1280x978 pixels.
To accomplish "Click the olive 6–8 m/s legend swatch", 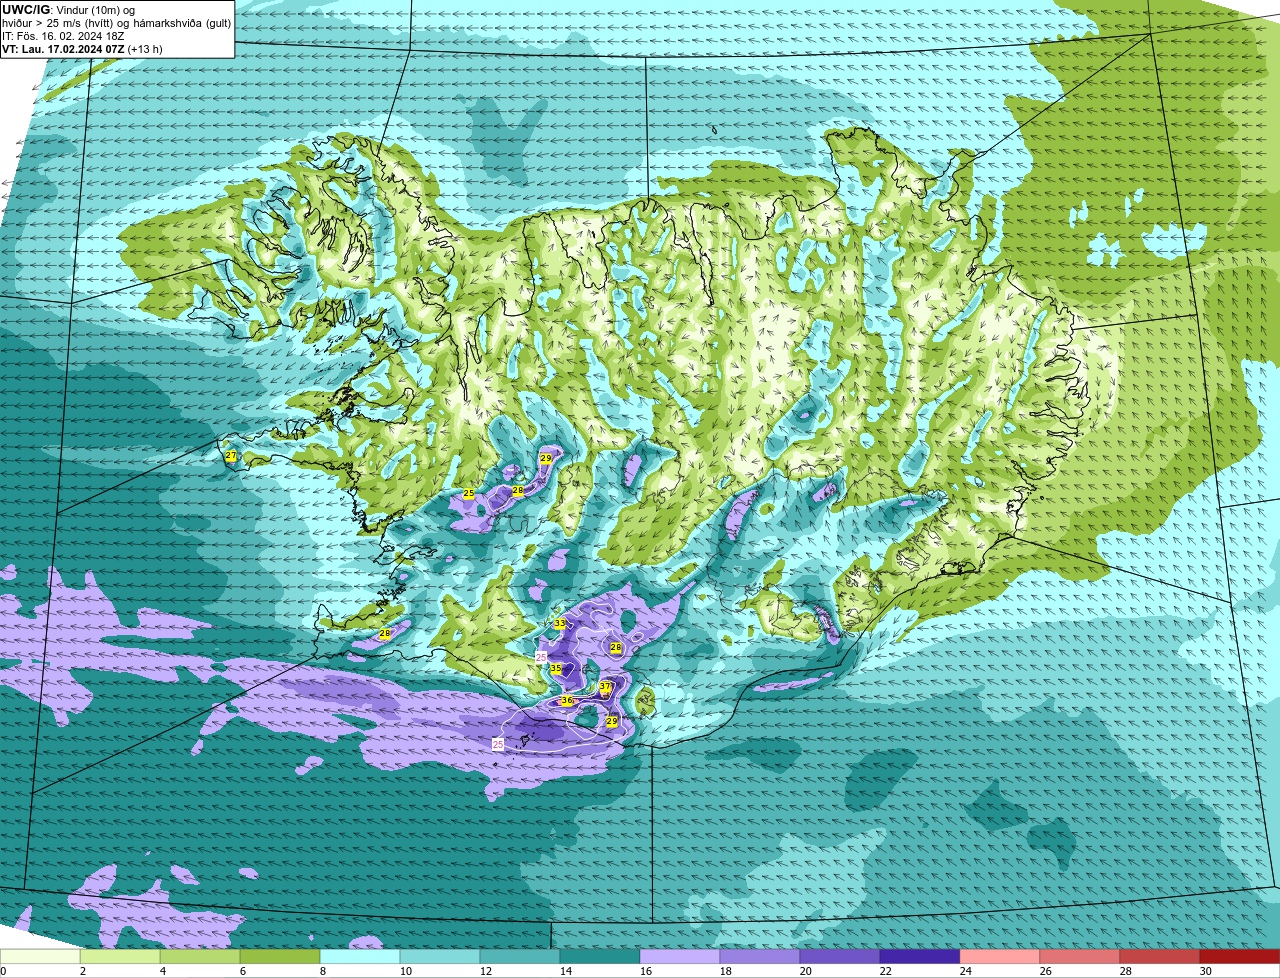I will point(280,956).
